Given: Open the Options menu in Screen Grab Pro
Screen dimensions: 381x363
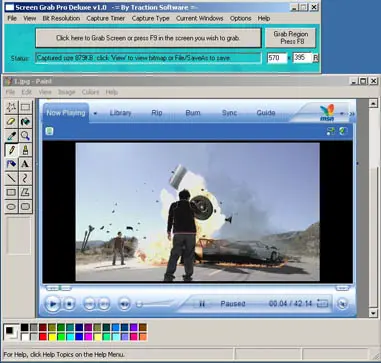Looking at the screenshot, I should [240, 18].
